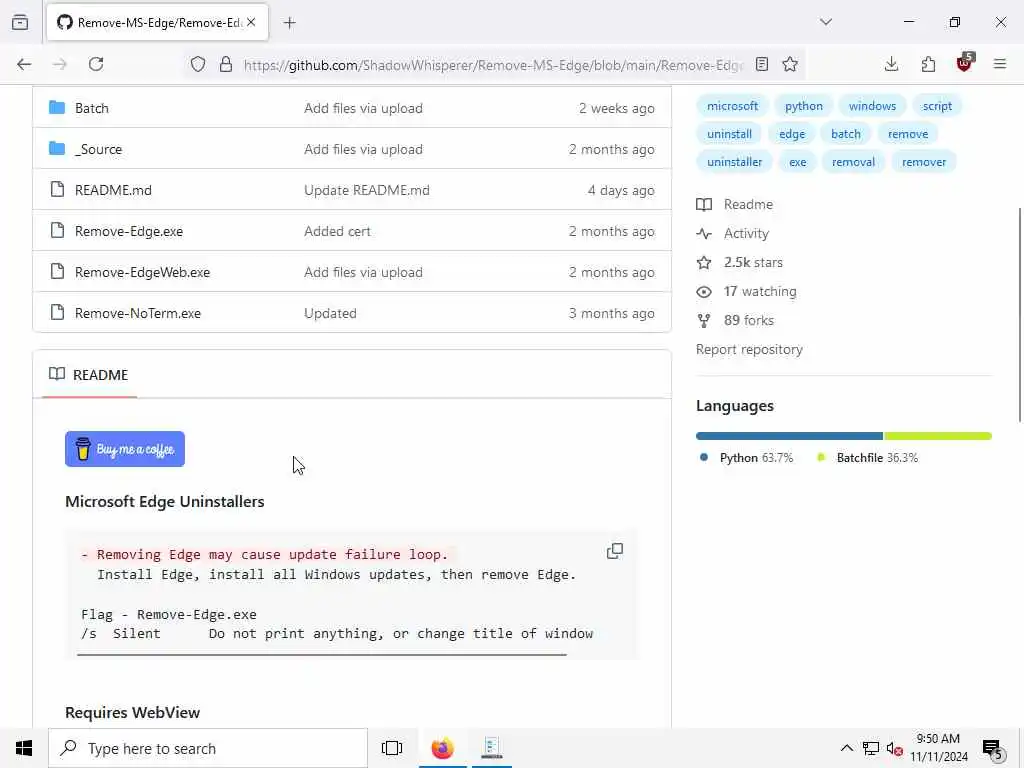This screenshot has width=1024, height=768.
Task: Bookmark this page with the star icon
Action: [790, 64]
